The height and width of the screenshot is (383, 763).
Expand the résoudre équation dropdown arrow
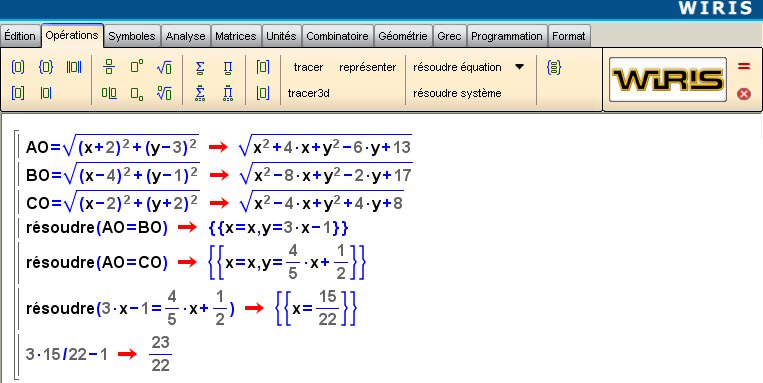pyautogui.click(x=519, y=67)
